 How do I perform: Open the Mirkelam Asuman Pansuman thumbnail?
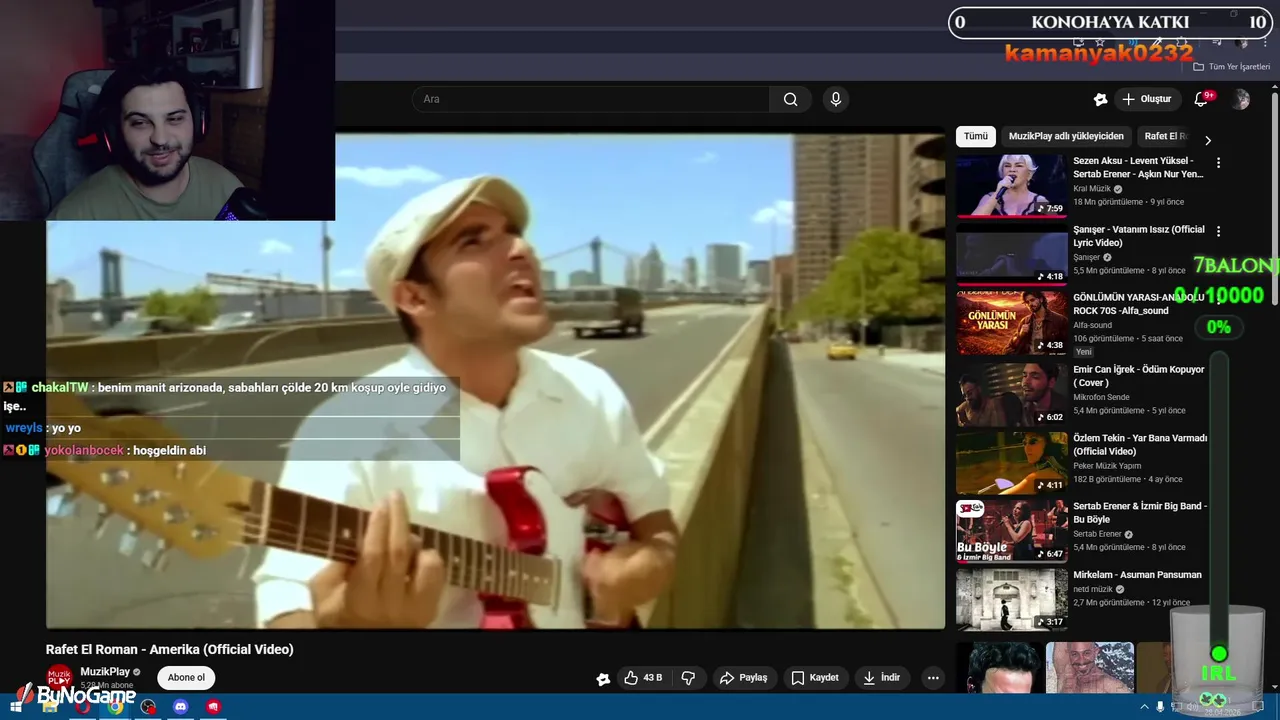point(1012,601)
